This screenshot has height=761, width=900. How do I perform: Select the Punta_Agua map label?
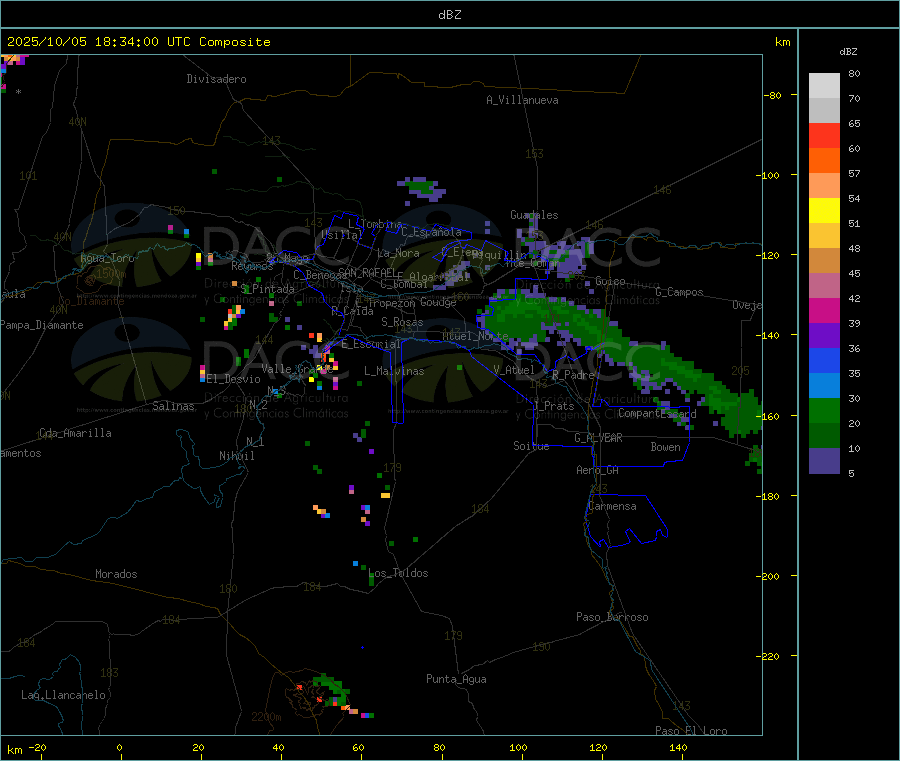pyautogui.click(x=456, y=679)
